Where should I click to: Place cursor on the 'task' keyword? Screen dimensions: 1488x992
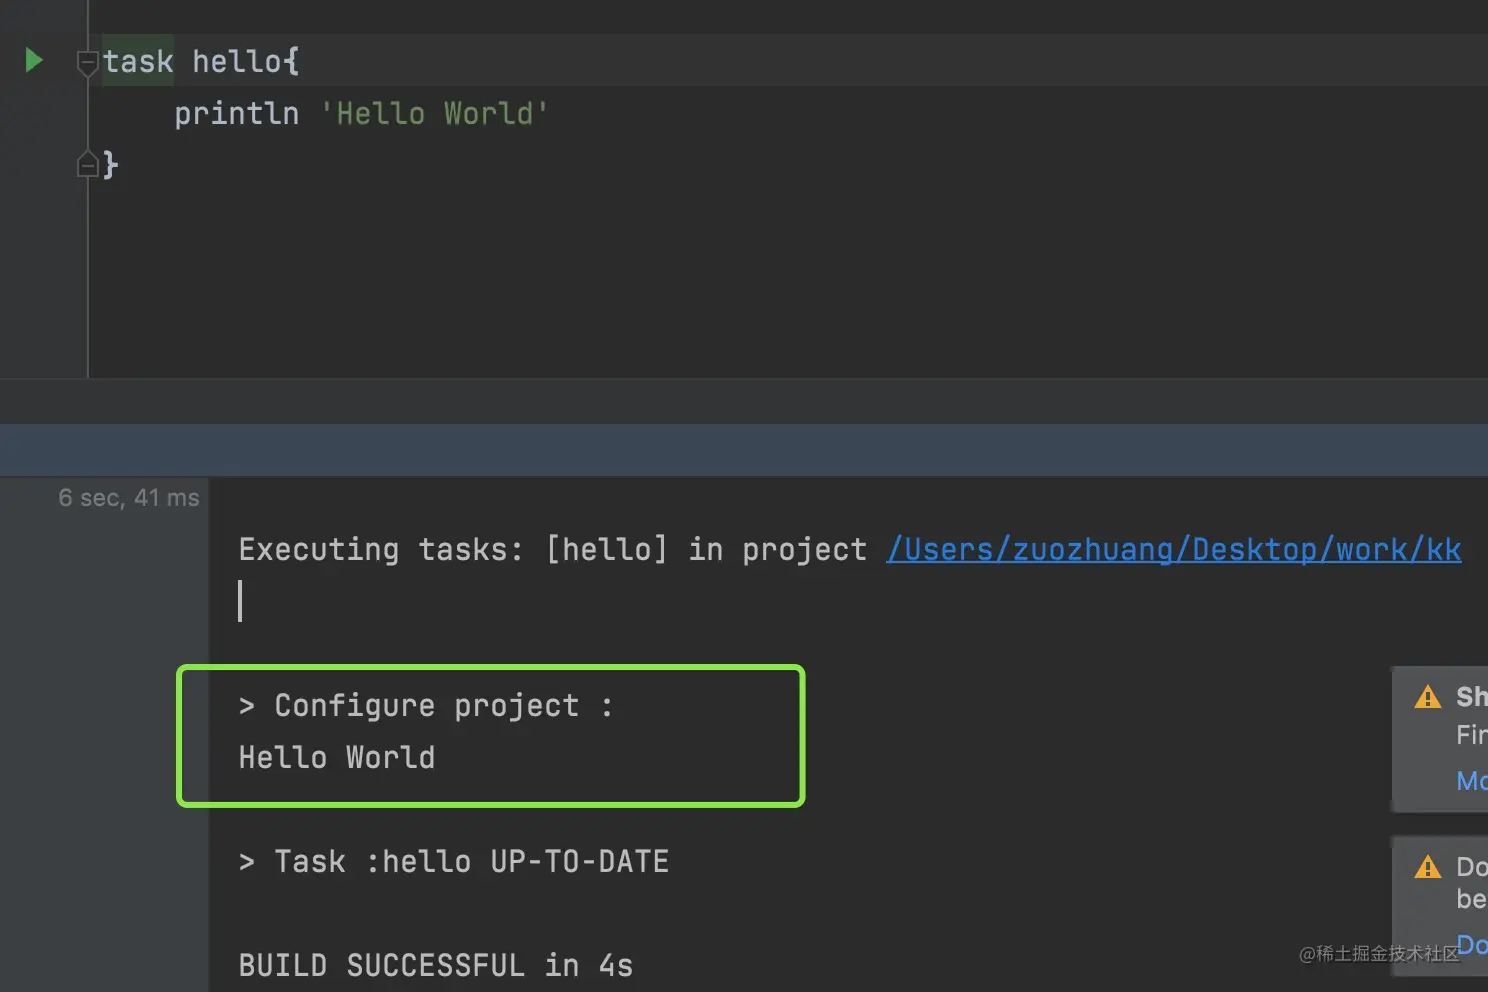(x=138, y=61)
